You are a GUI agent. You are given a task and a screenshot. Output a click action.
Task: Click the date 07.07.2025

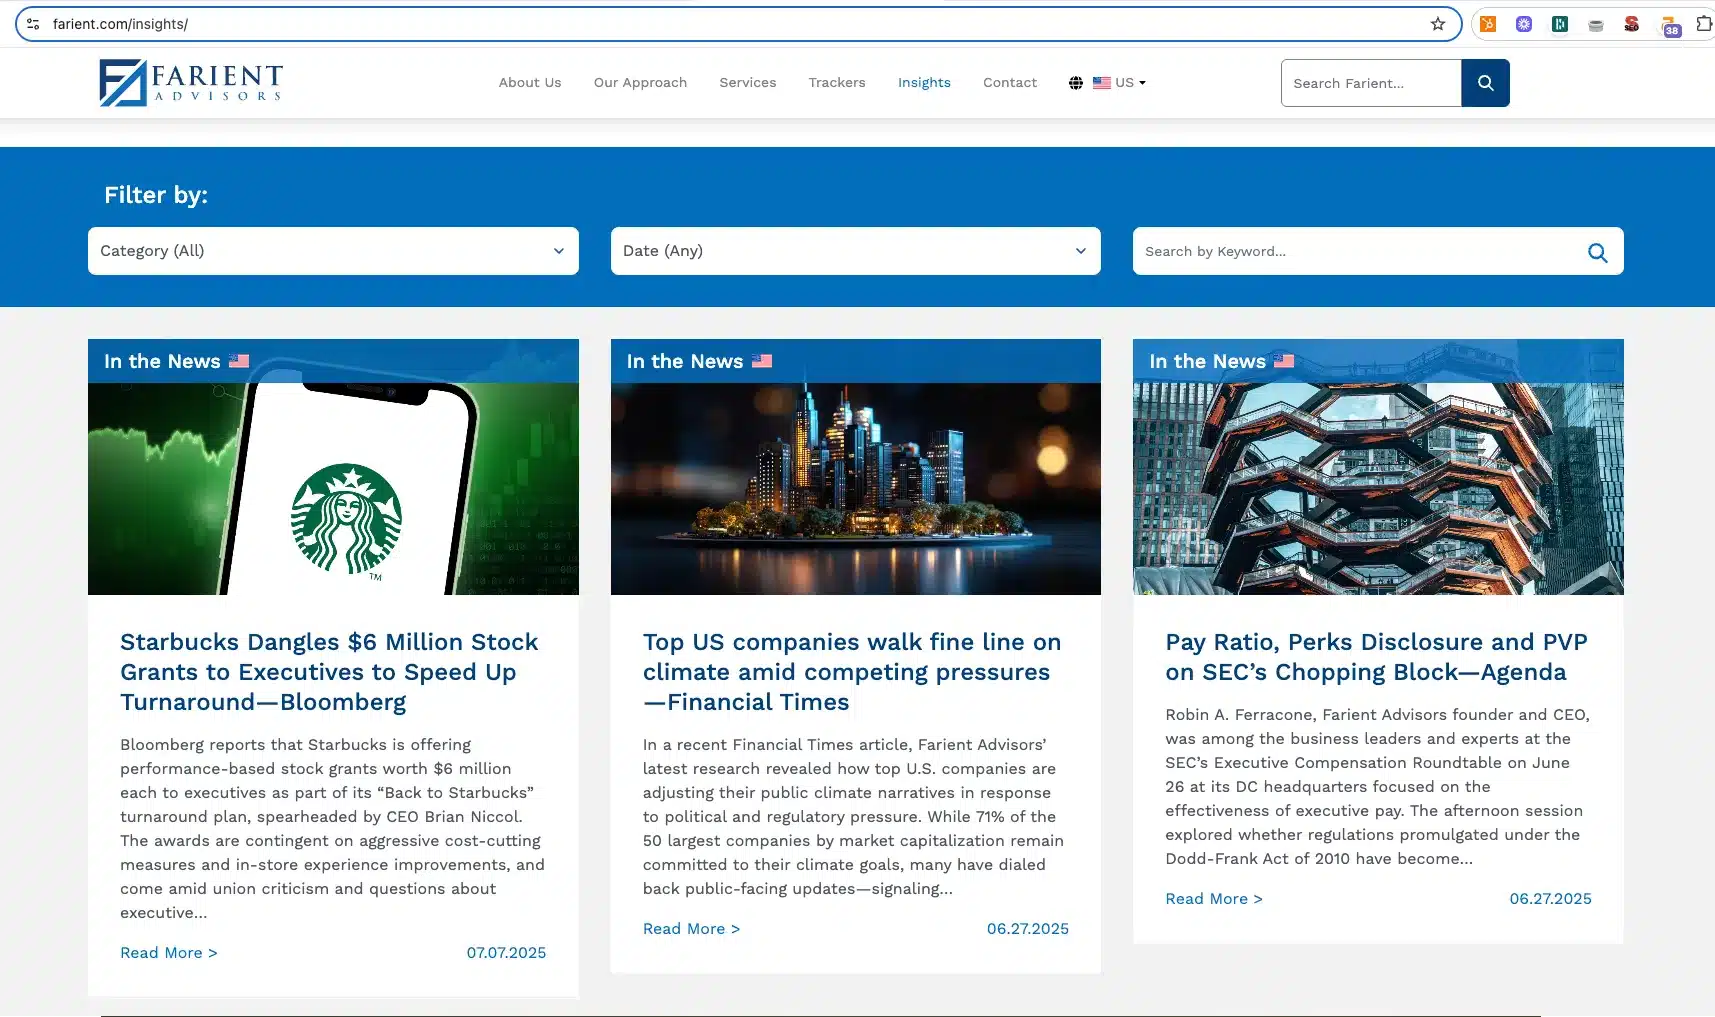coord(506,953)
